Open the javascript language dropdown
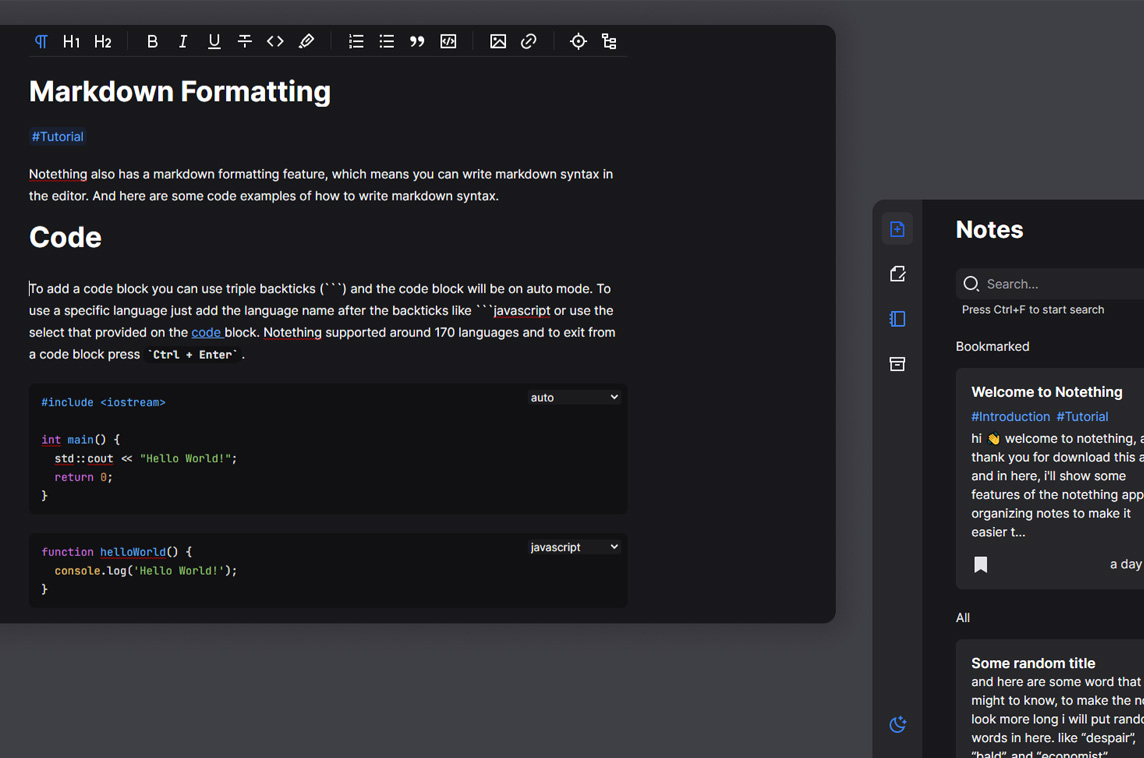The width and height of the screenshot is (1144, 758). pos(573,547)
